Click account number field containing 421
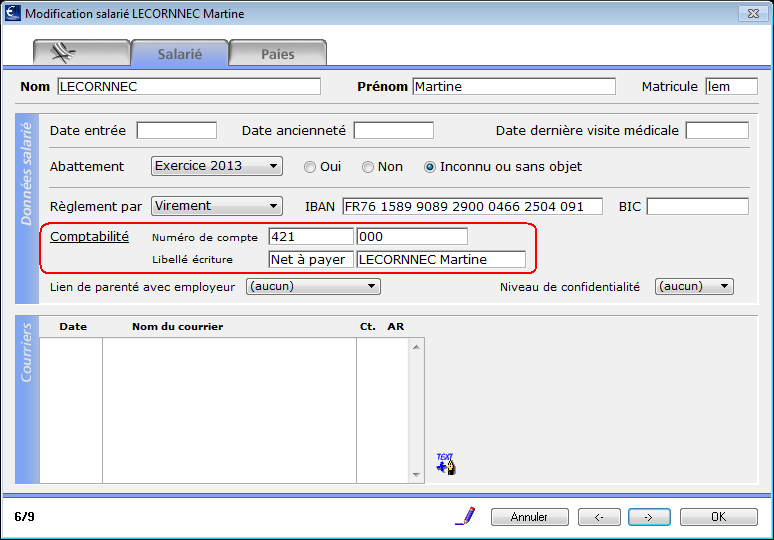The image size is (774, 540). click(311, 236)
